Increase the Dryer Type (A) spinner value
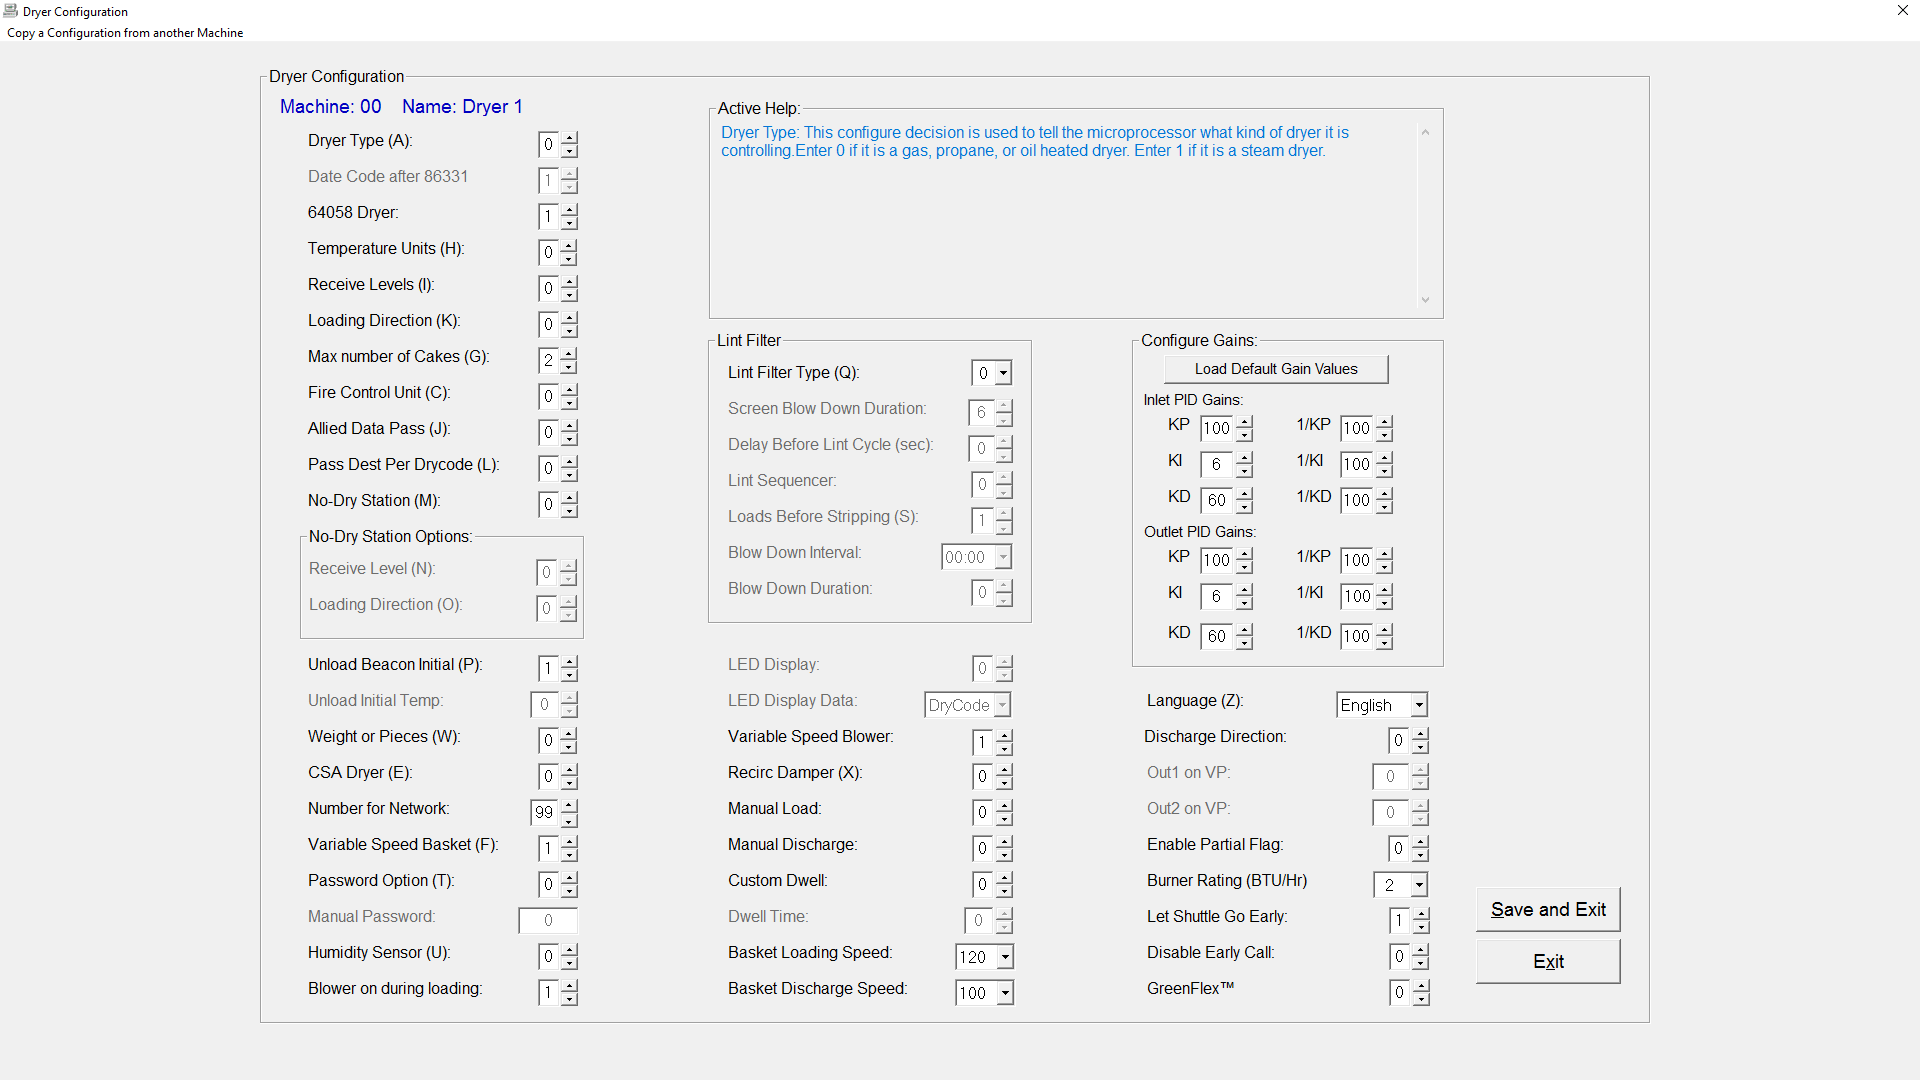The height and width of the screenshot is (1080, 1920). tap(569, 138)
